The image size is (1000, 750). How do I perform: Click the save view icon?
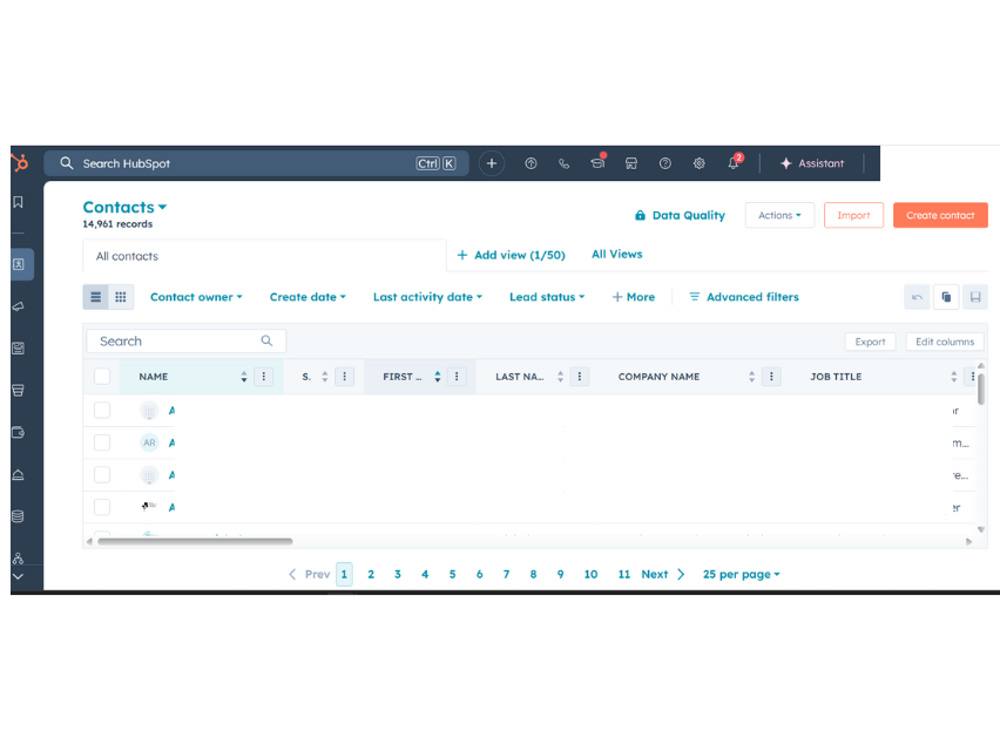click(975, 297)
